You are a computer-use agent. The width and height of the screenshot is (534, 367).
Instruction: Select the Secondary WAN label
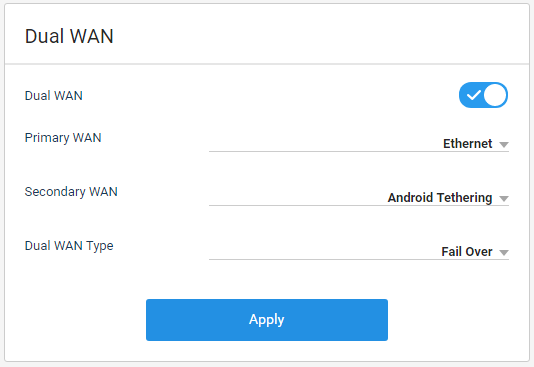(71, 192)
